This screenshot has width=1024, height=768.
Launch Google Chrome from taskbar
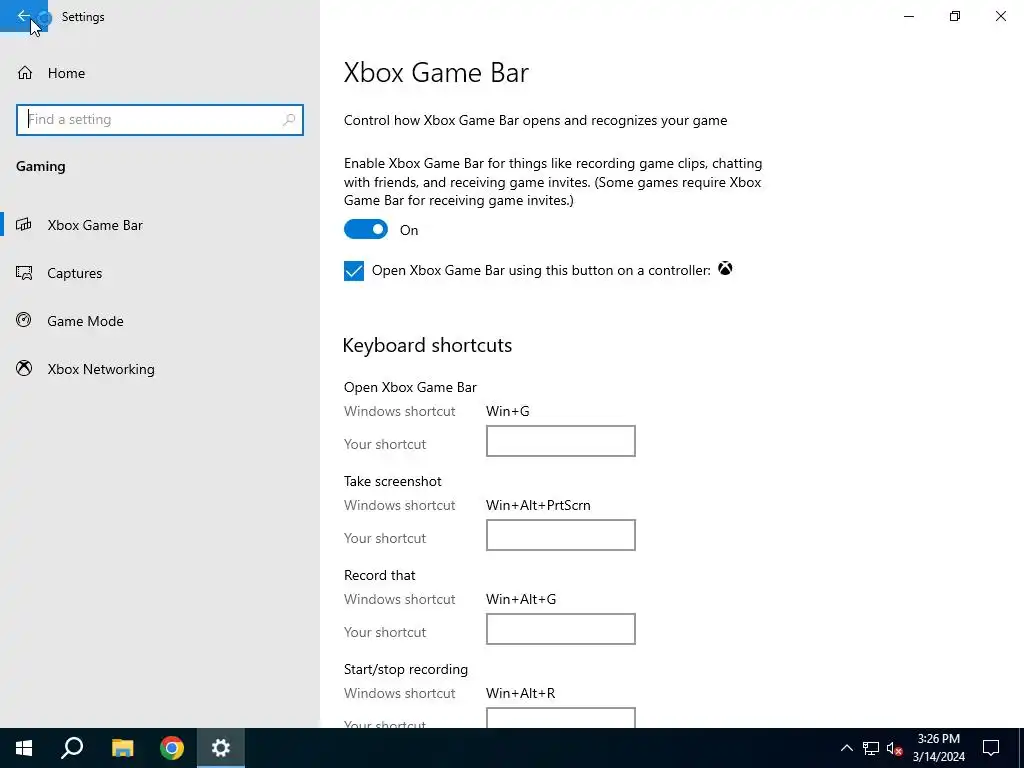pos(172,748)
